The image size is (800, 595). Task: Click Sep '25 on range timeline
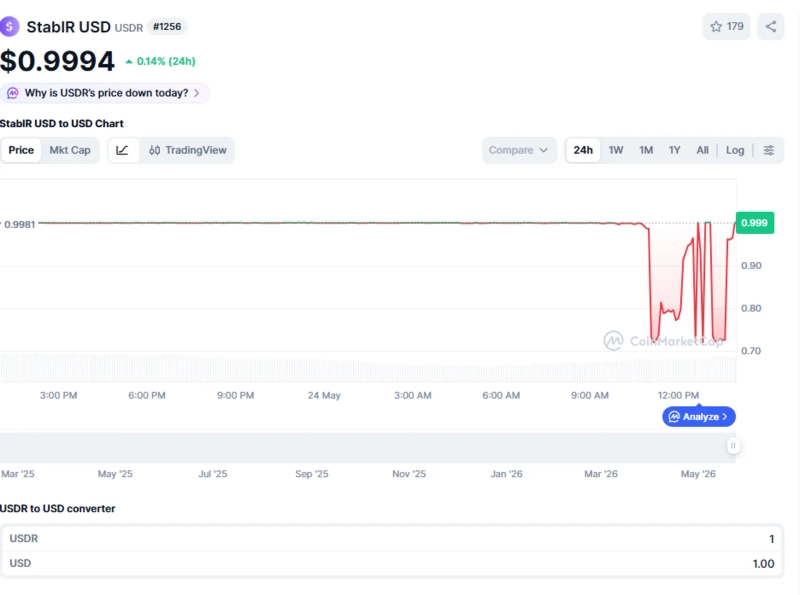tap(312, 474)
